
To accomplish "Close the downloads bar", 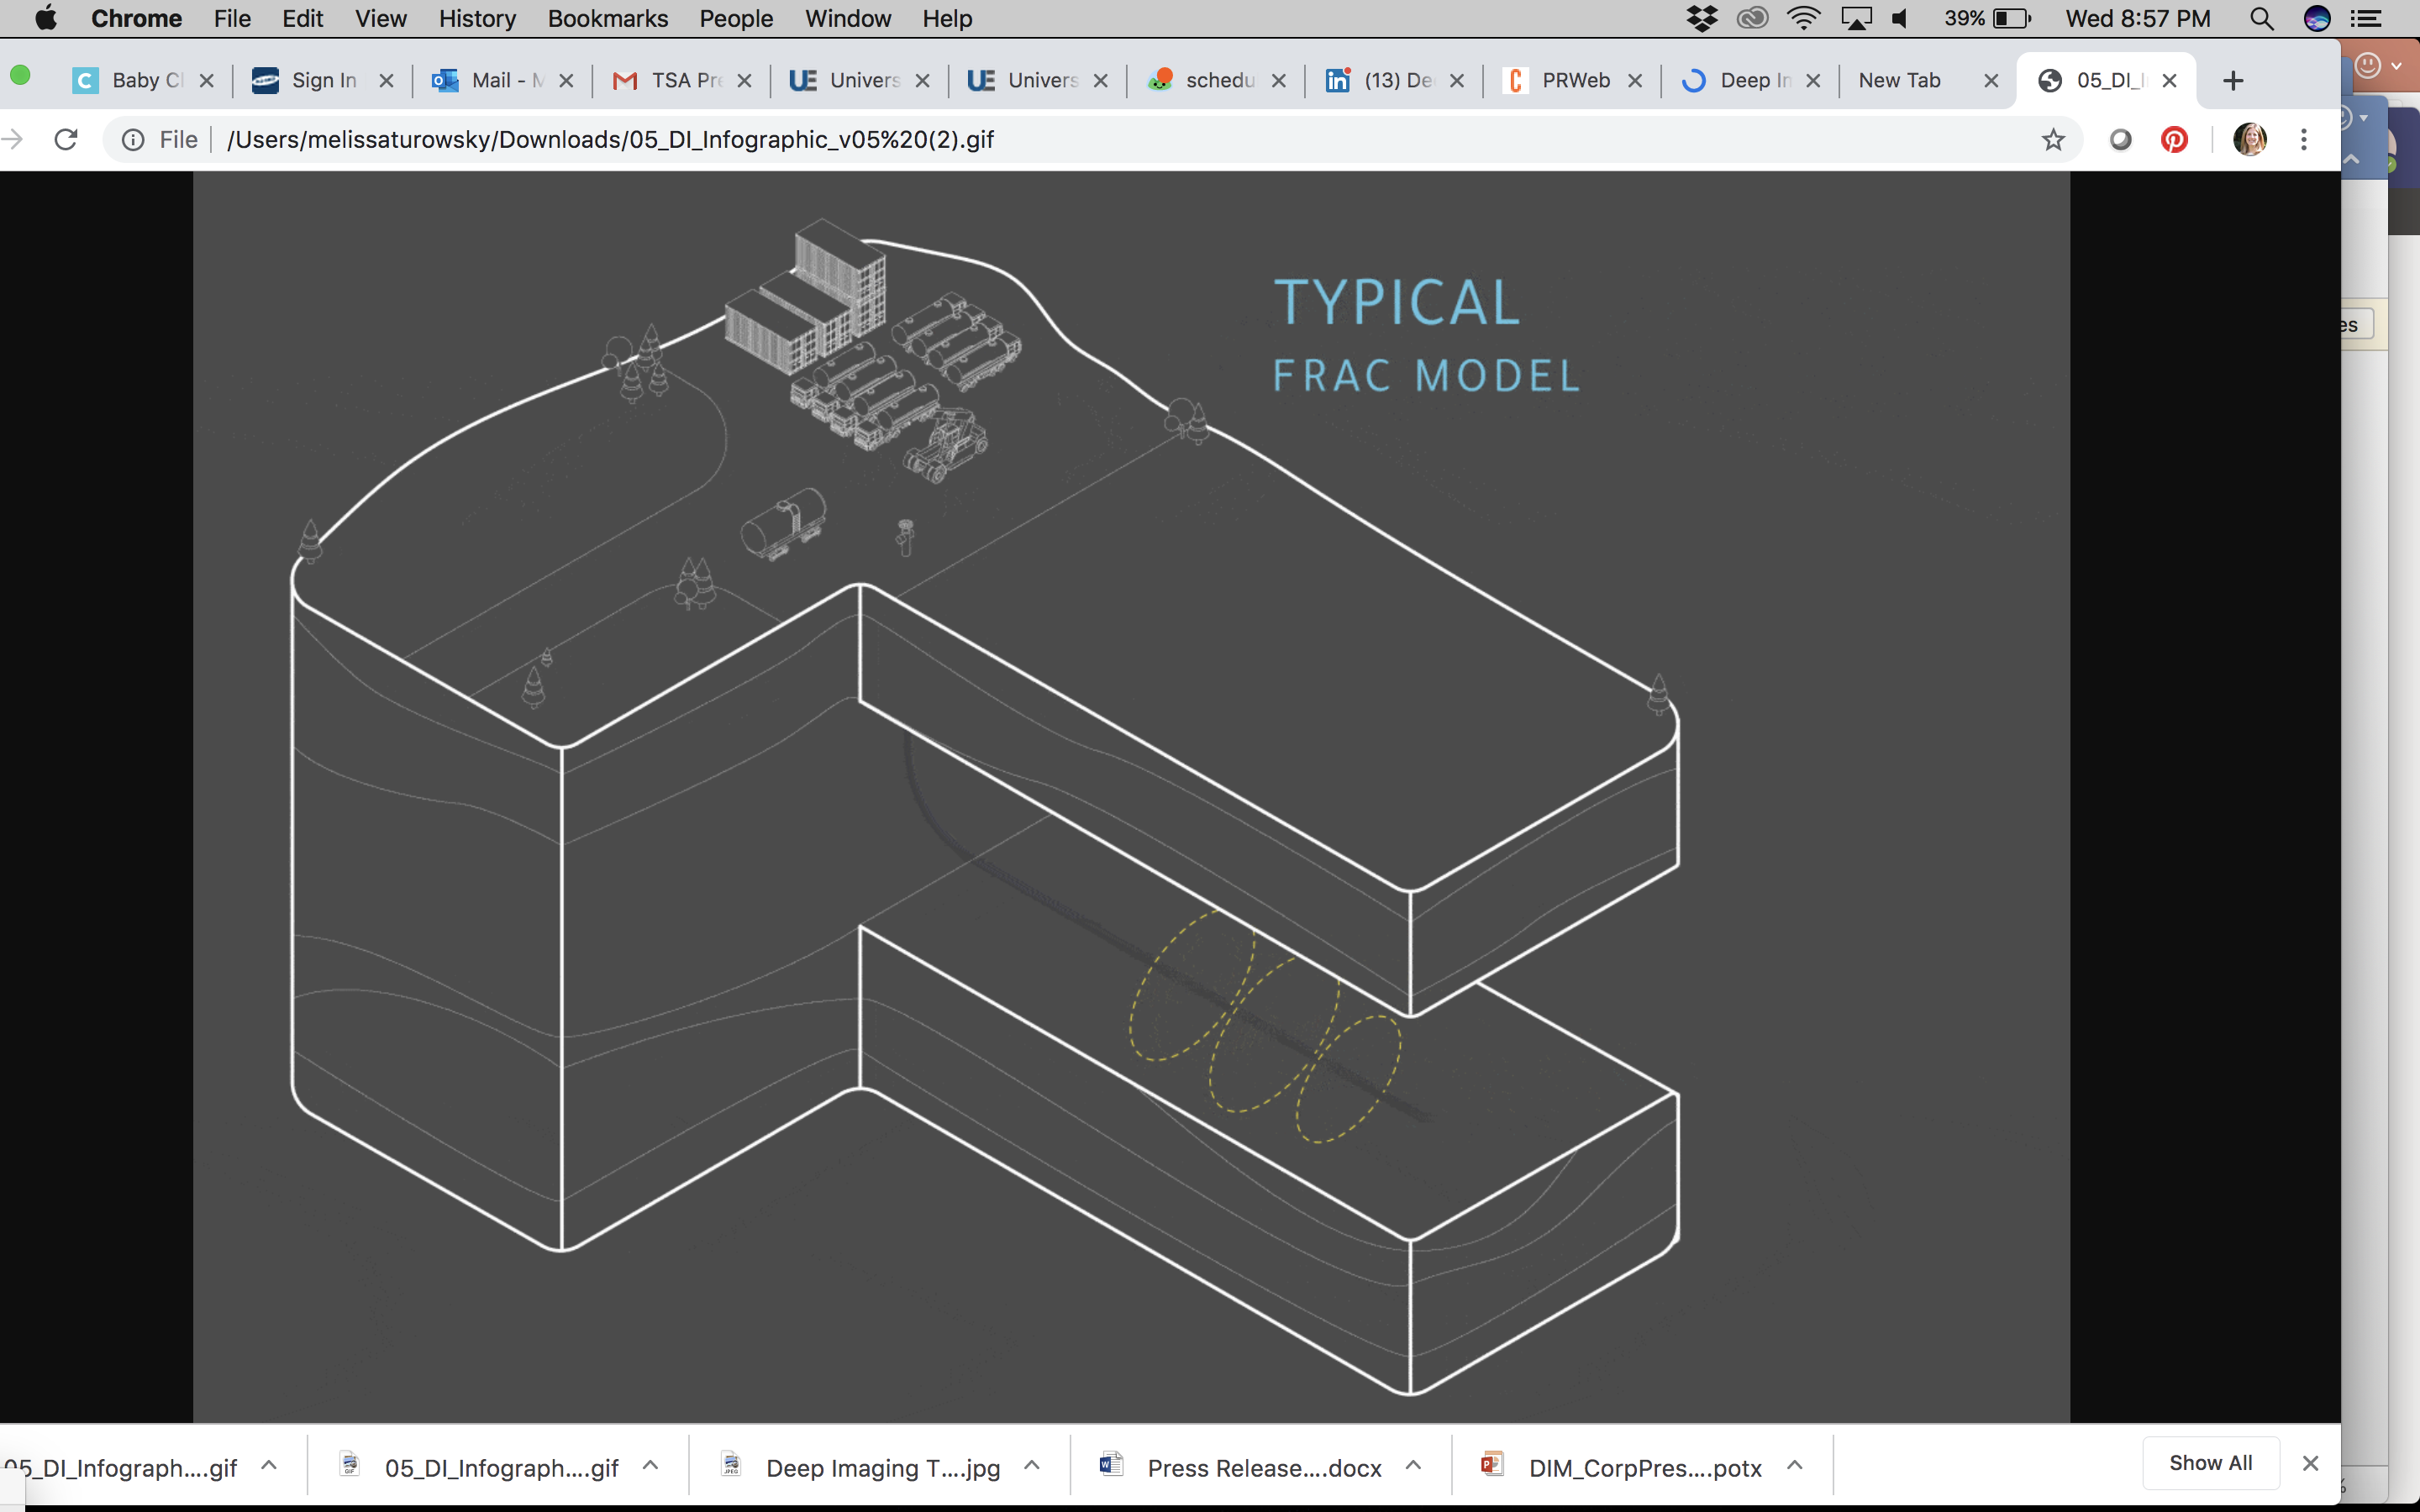I will click(x=2310, y=1464).
